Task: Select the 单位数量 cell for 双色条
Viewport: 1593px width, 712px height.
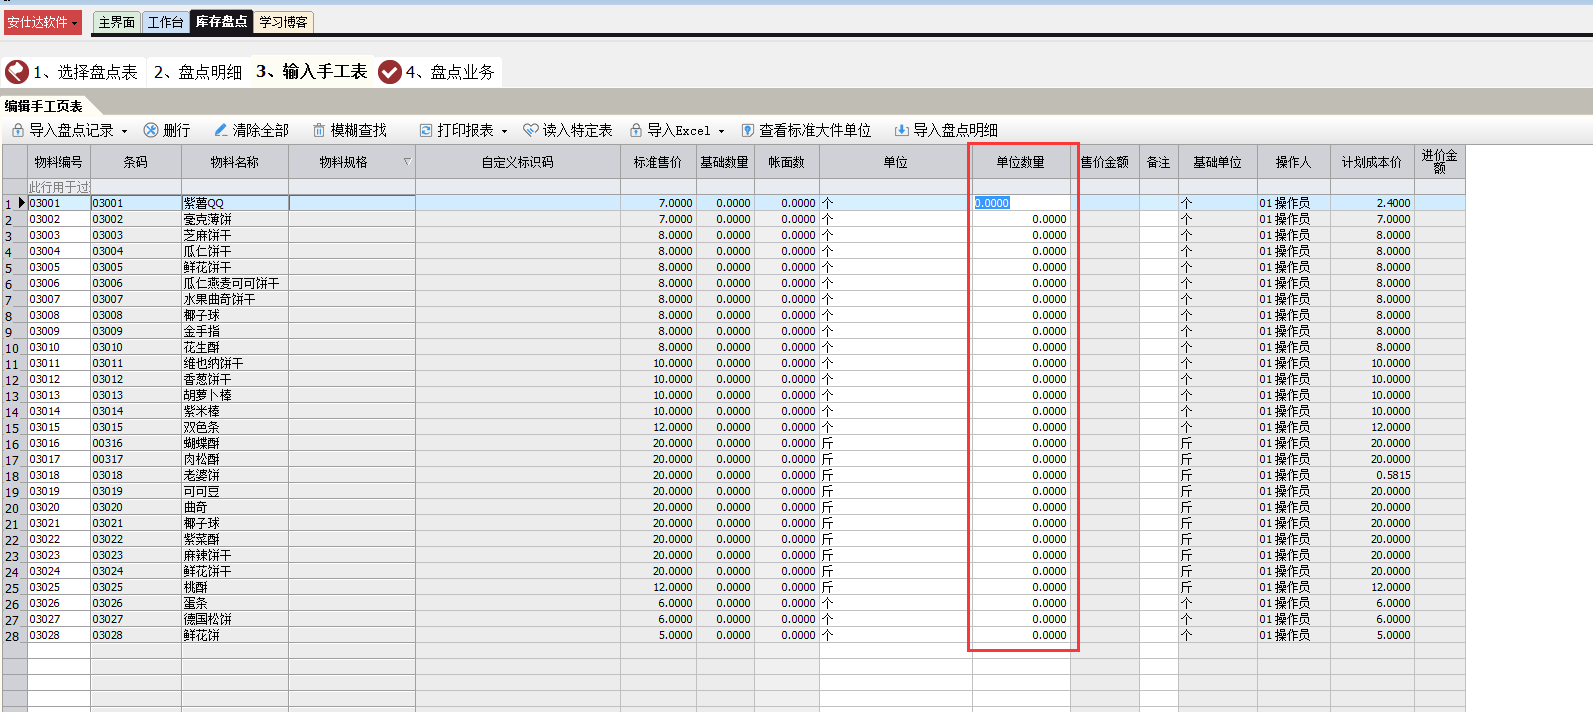Action: 1021,427
